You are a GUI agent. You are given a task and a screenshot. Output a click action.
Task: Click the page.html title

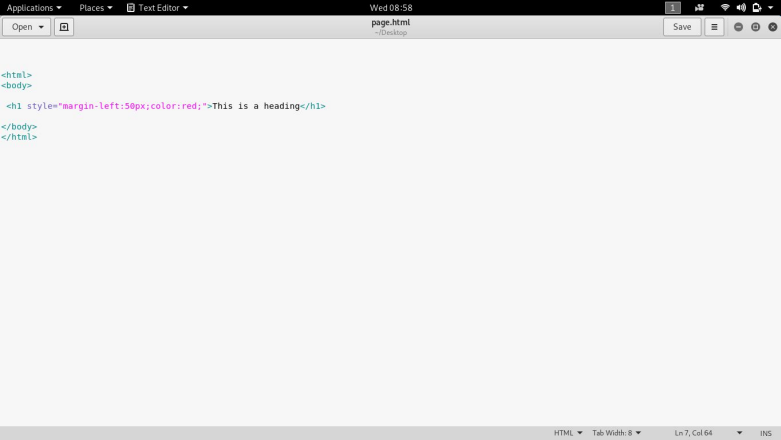390,22
